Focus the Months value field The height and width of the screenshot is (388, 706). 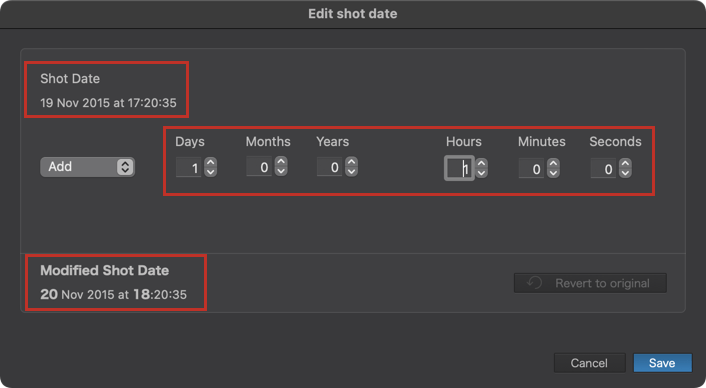tap(259, 167)
